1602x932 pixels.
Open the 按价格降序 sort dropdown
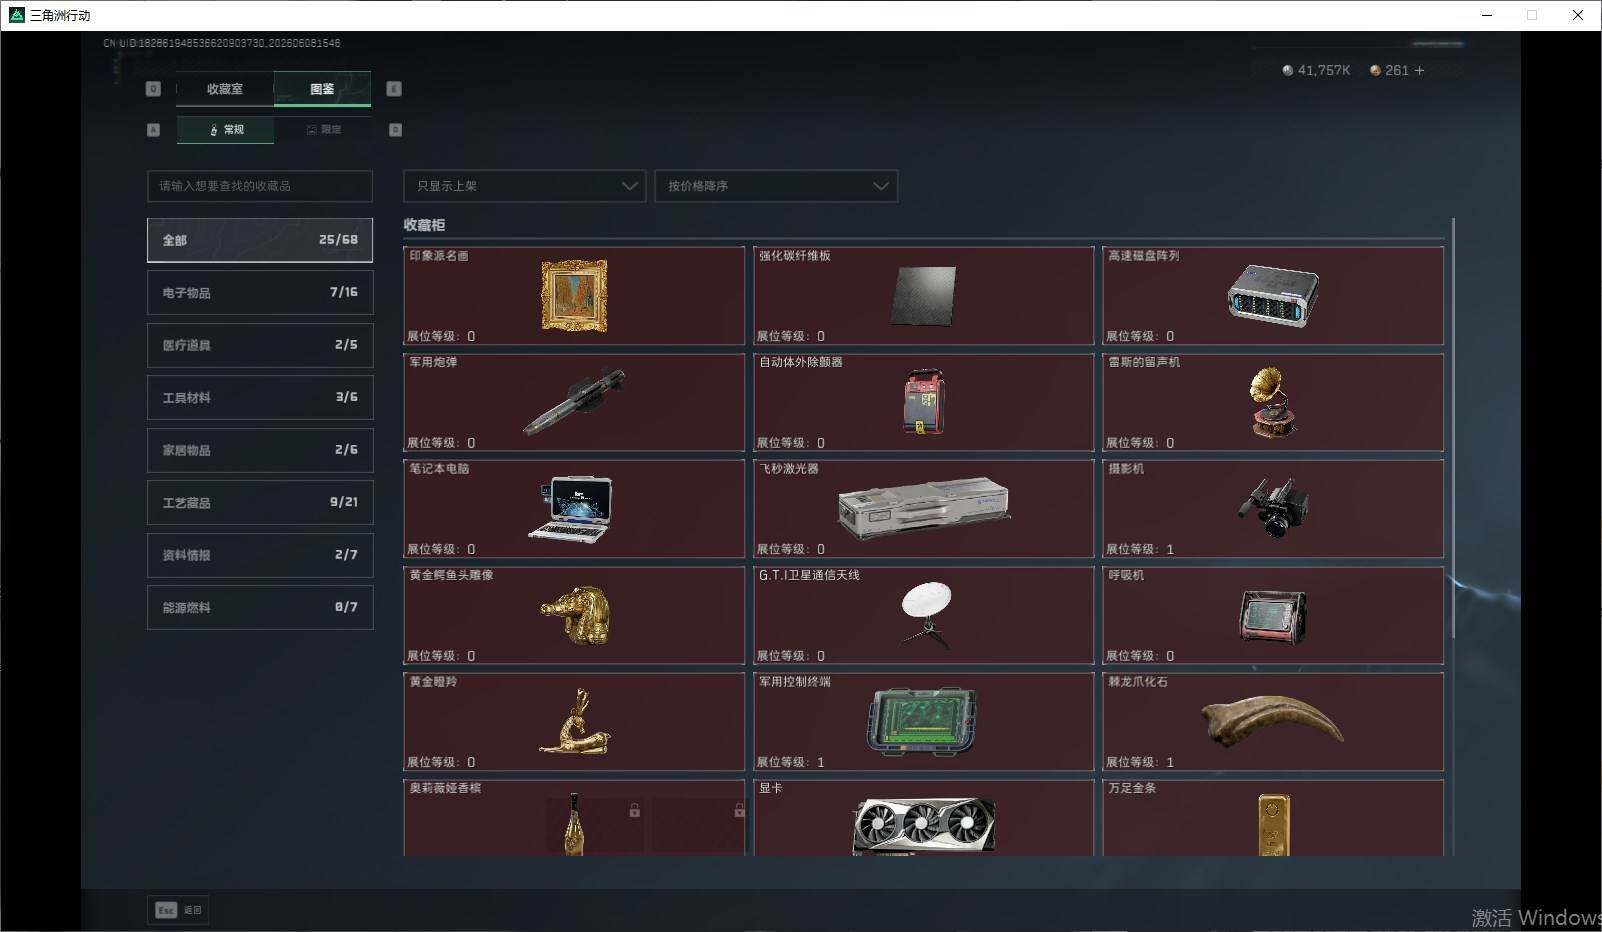(x=776, y=186)
